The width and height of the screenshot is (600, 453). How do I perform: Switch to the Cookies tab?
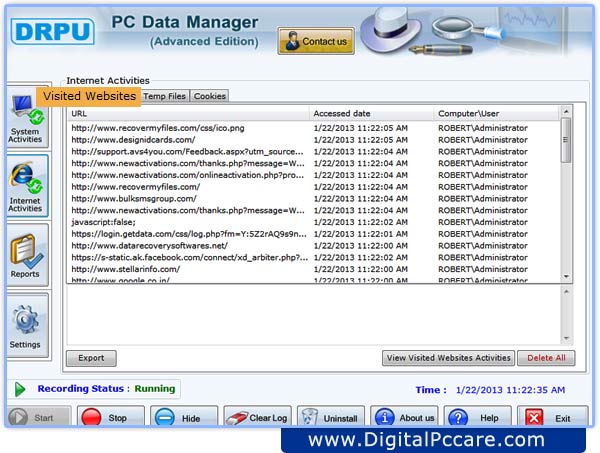click(x=209, y=96)
